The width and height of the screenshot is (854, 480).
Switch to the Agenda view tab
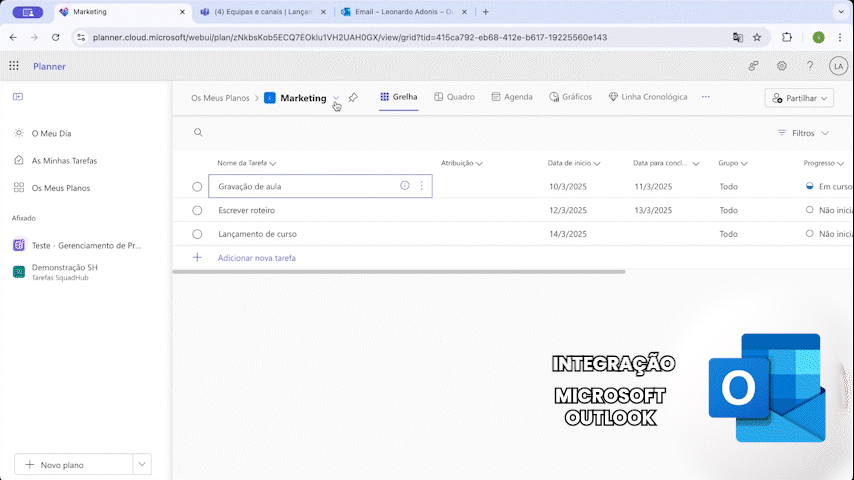[x=512, y=97]
